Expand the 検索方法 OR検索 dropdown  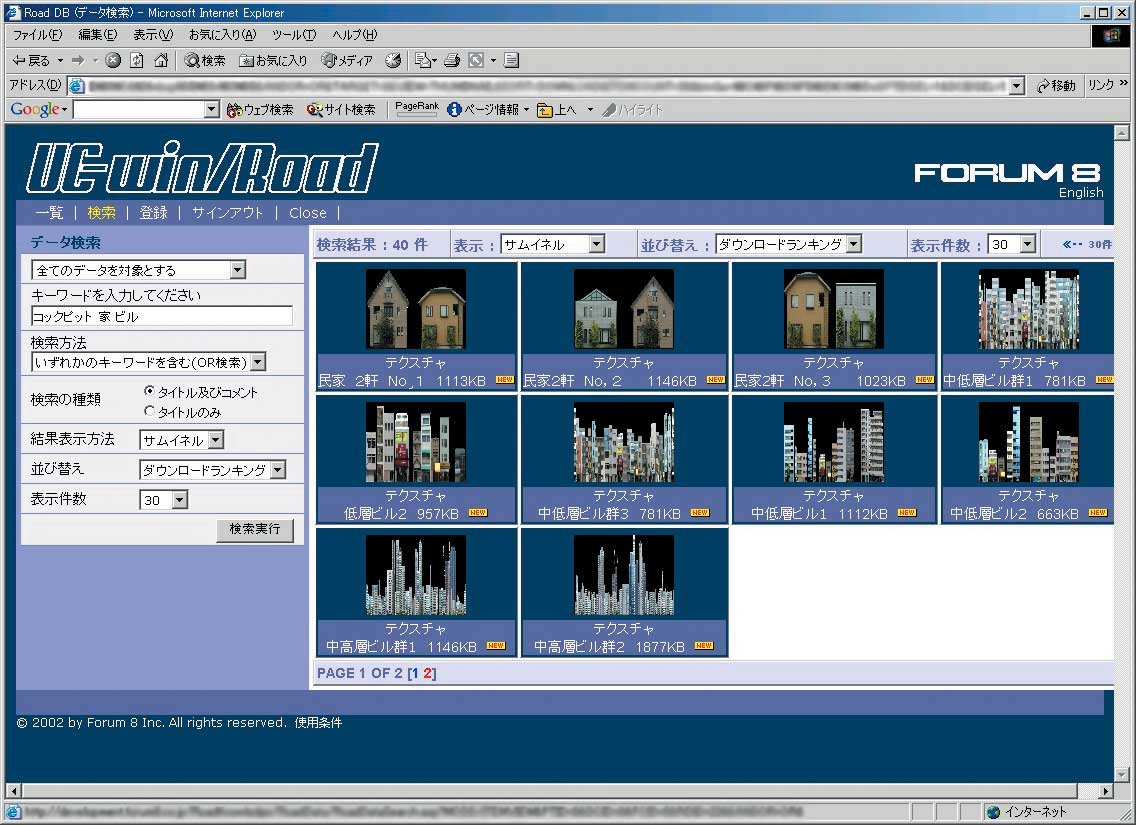257,362
